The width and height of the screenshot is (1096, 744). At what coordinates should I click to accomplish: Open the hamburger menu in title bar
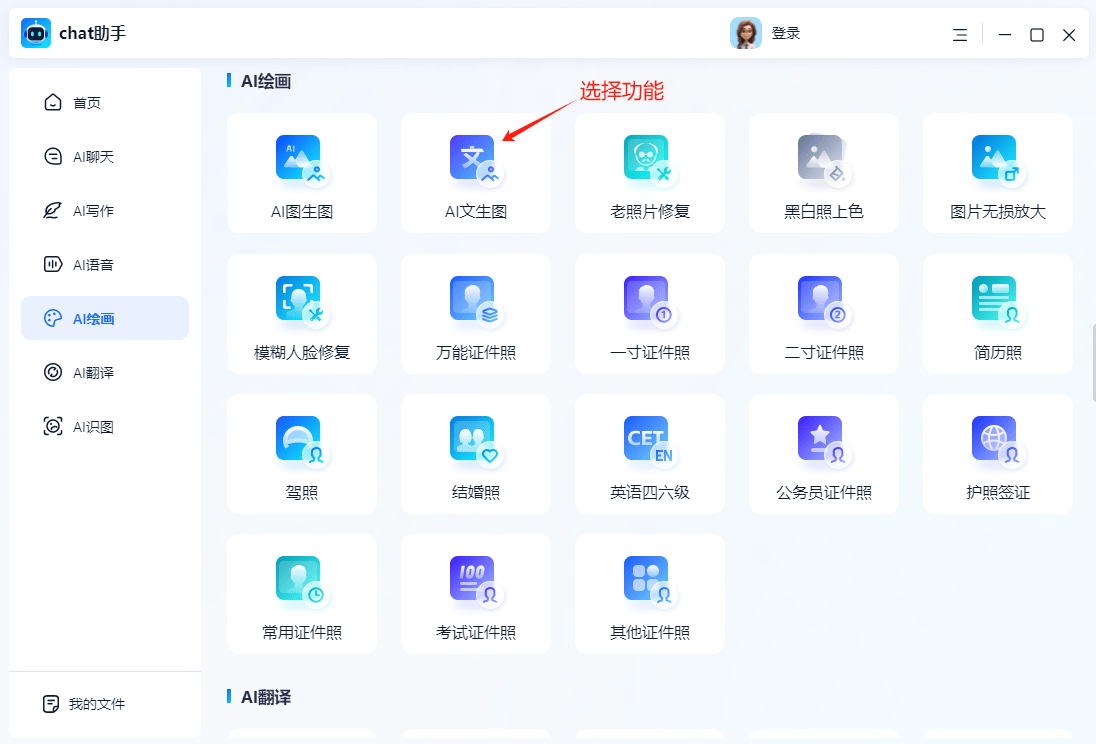tap(960, 35)
